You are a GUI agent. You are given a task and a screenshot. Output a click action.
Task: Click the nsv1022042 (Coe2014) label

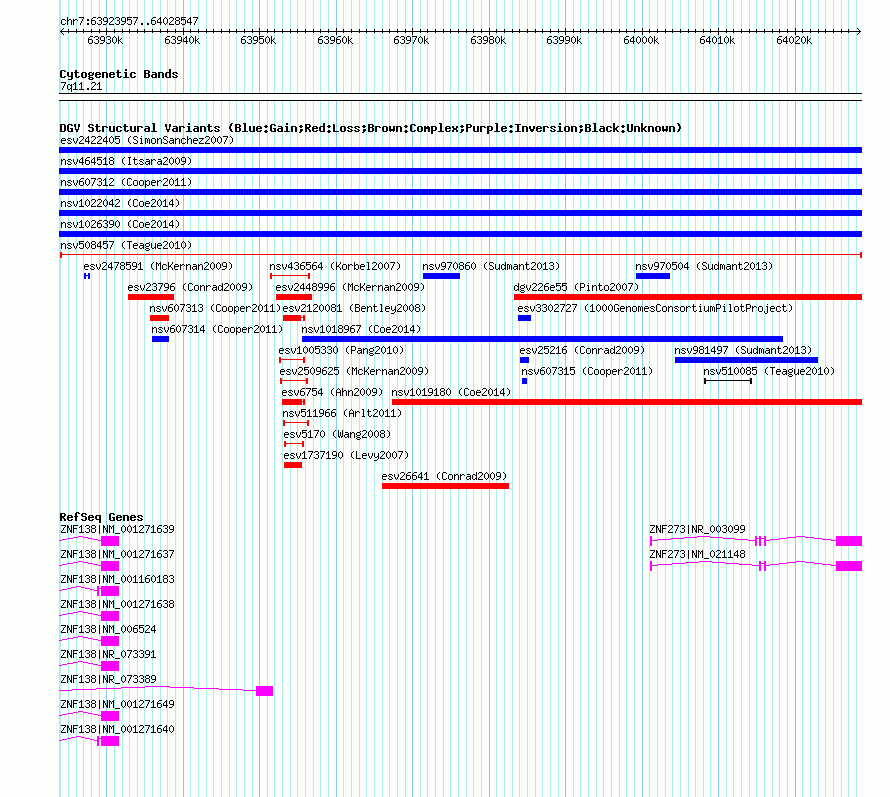coord(120,203)
